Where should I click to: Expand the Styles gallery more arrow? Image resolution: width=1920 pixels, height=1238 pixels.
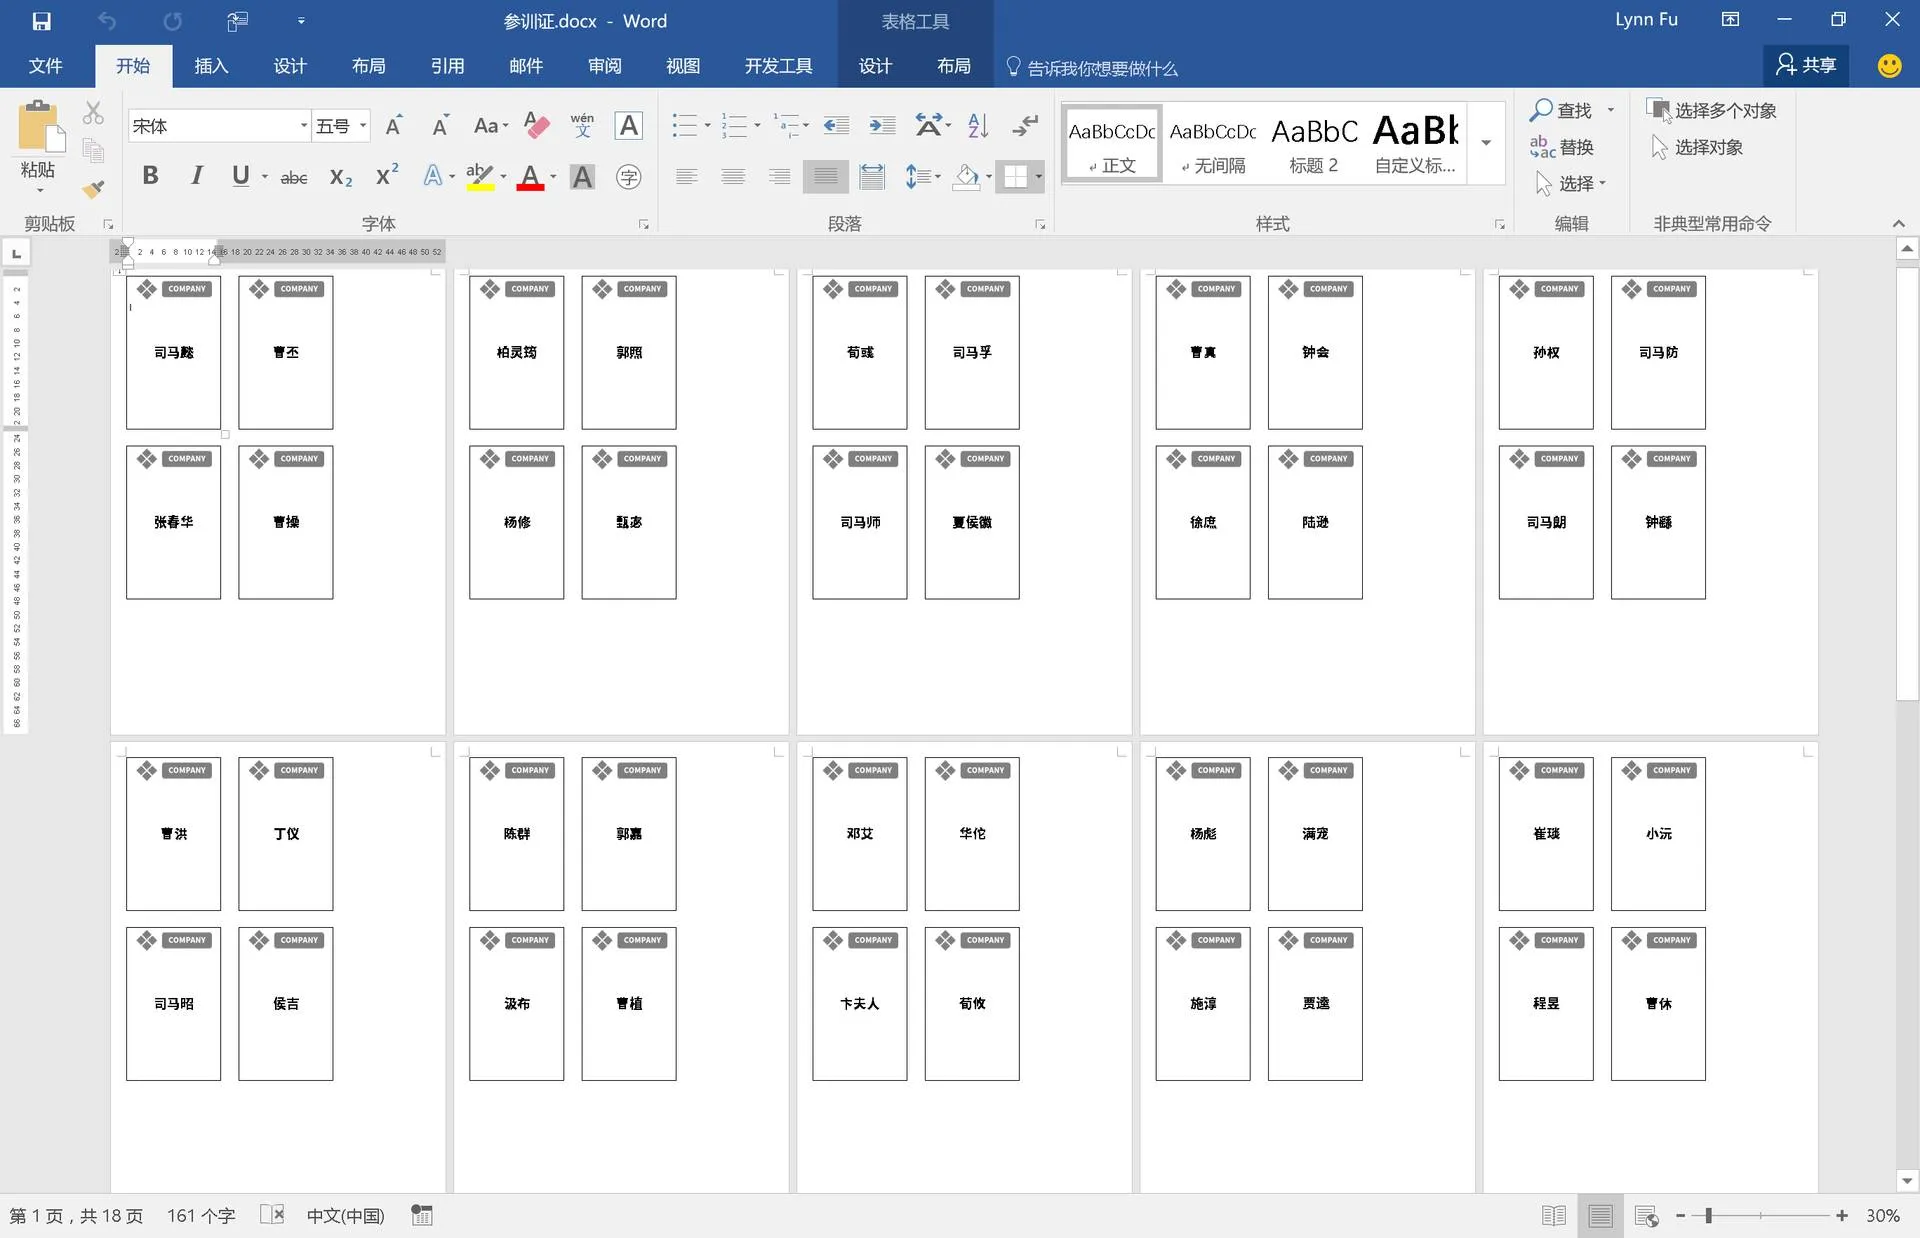(1486, 143)
